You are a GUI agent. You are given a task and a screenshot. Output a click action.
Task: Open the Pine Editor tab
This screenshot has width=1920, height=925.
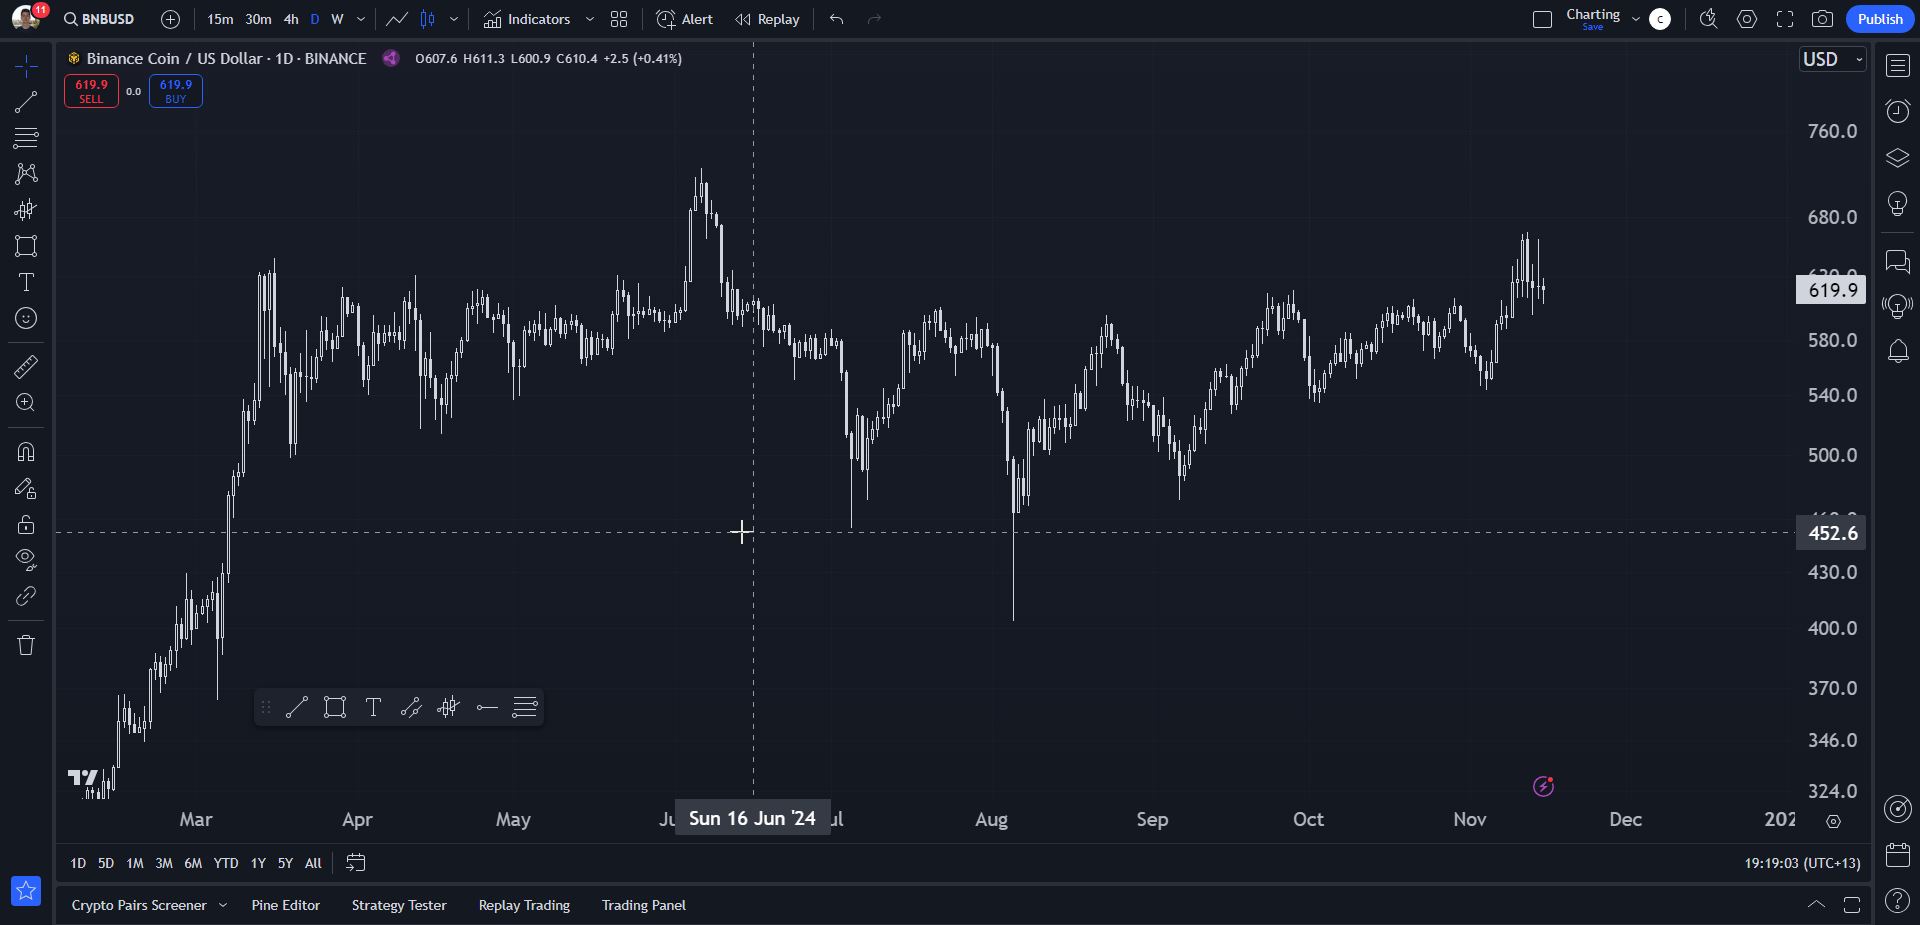(x=286, y=905)
